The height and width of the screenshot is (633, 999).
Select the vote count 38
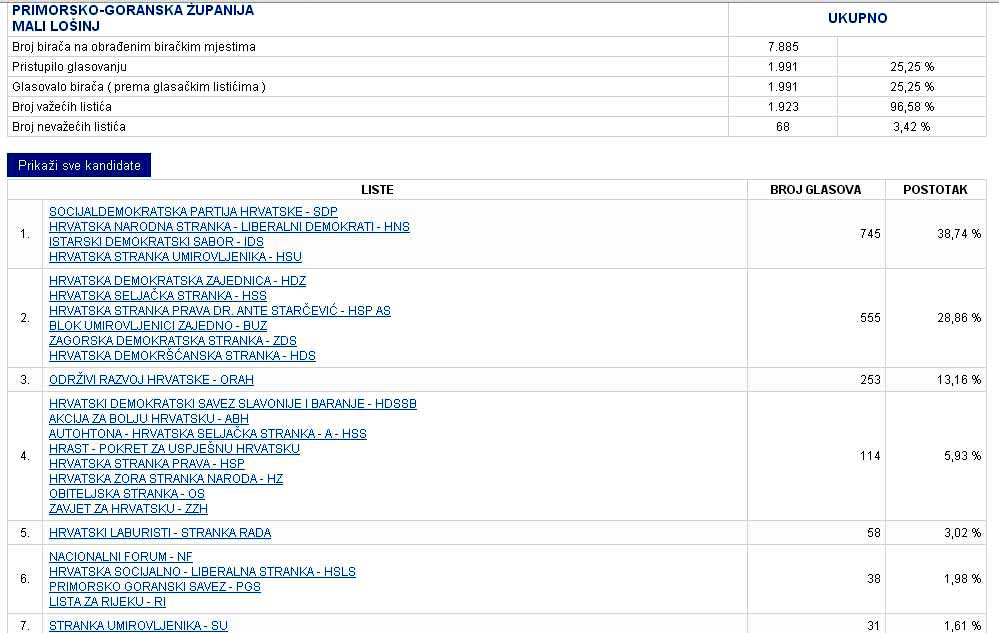point(873,579)
